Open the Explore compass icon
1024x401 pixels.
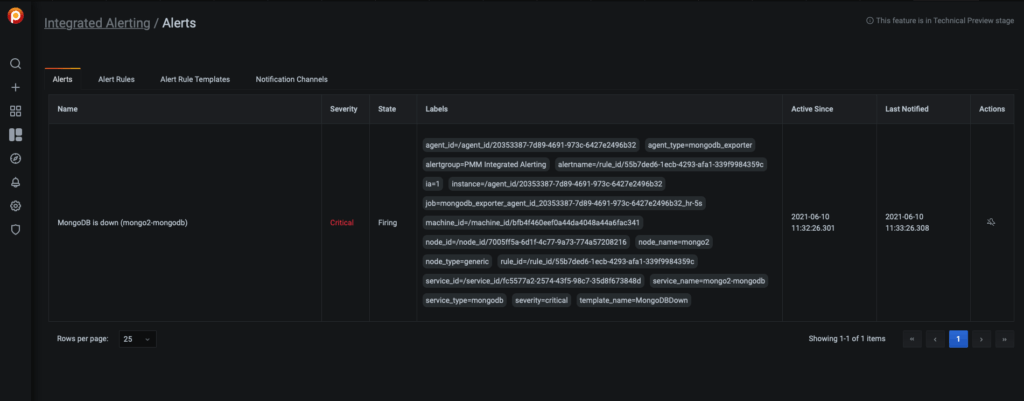coord(15,158)
